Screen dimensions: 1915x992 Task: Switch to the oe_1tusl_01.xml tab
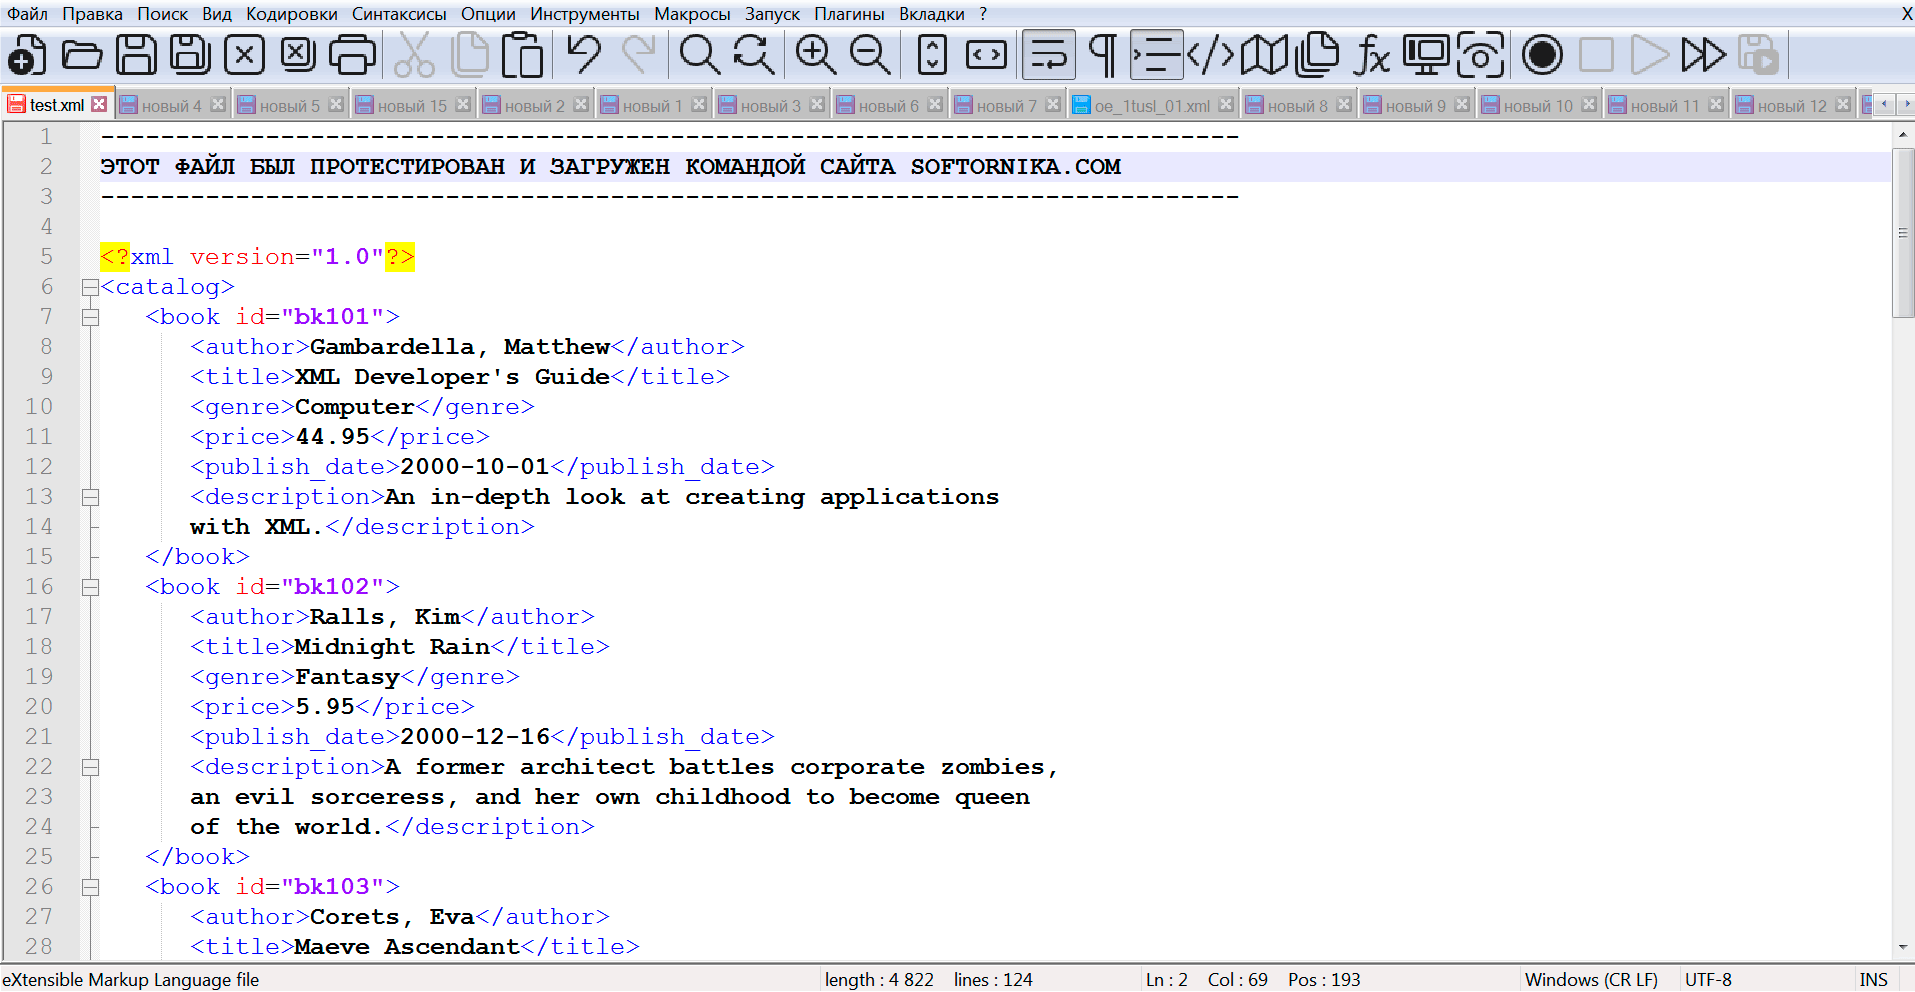click(x=1151, y=106)
